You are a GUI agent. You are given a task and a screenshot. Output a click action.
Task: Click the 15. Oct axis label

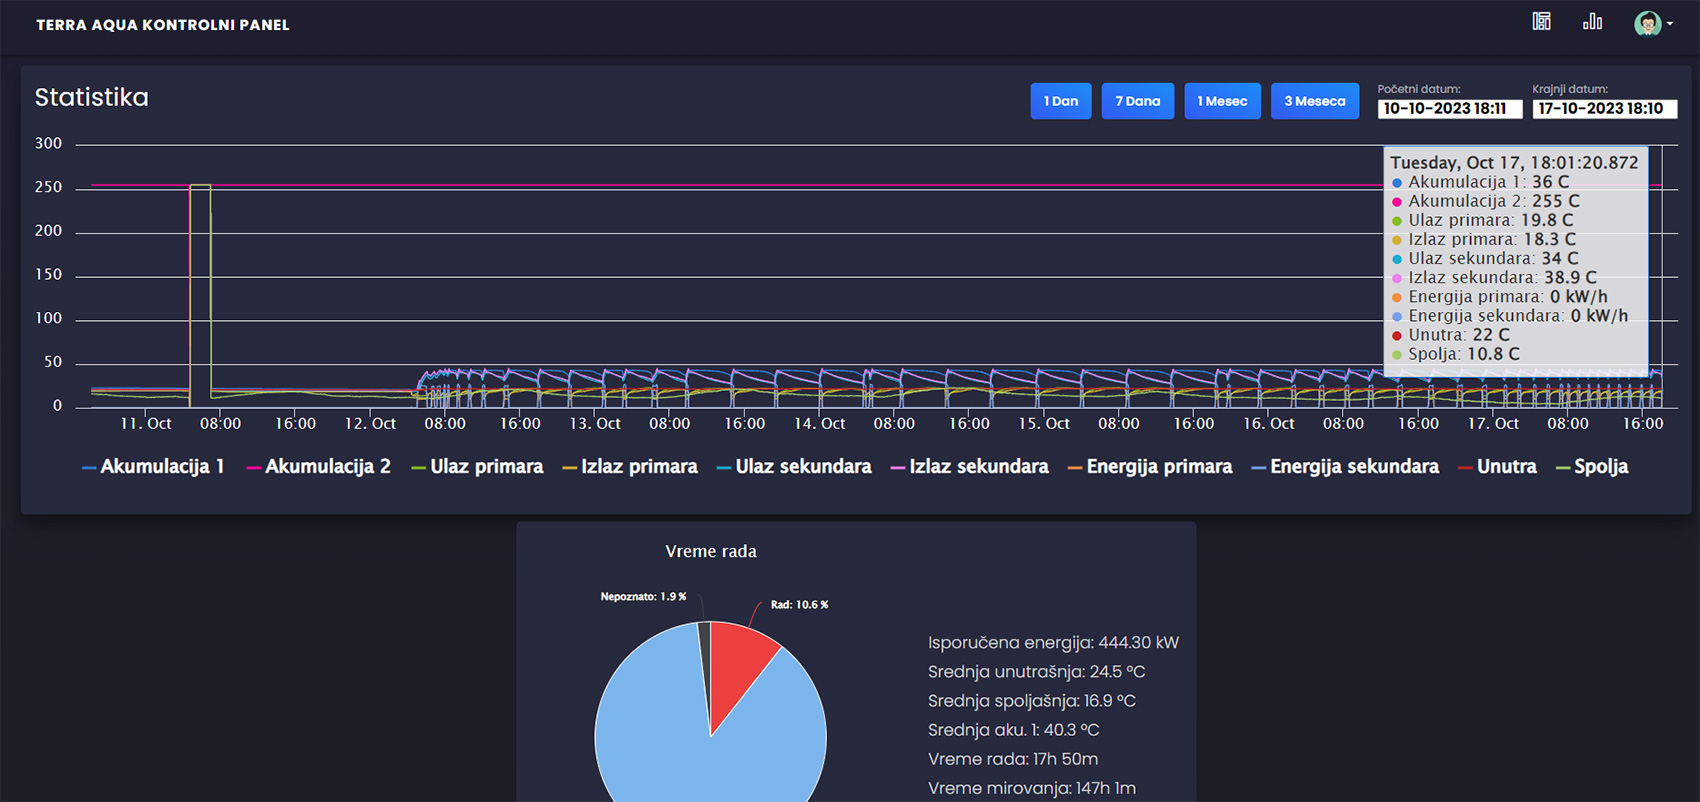pyautogui.click(x=1044, y=424)
